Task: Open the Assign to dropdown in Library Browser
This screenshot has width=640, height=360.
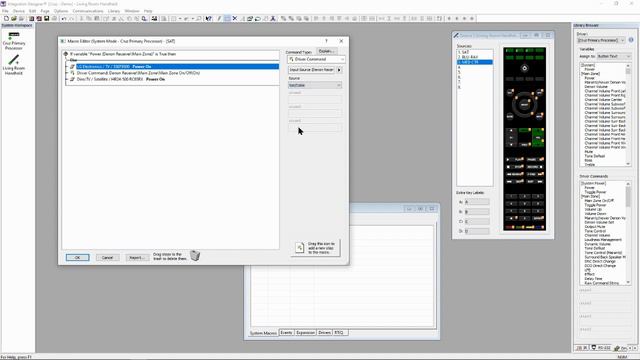Action: click(614, 56)
